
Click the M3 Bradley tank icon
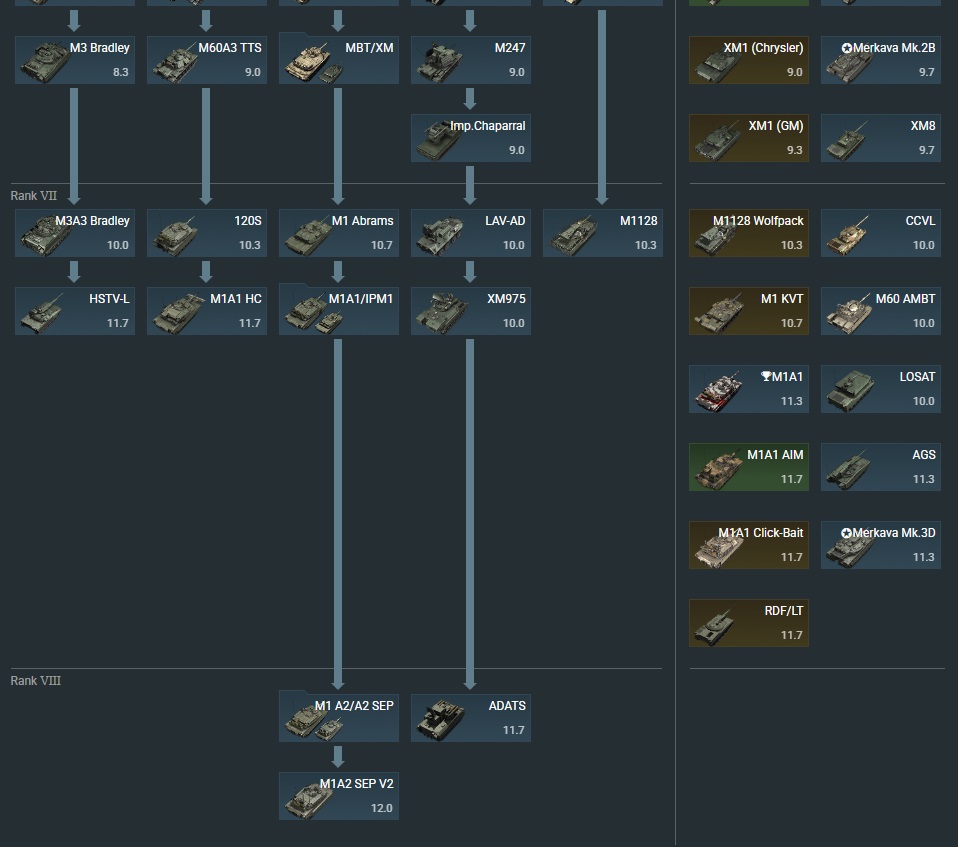(x=43, y=63)
